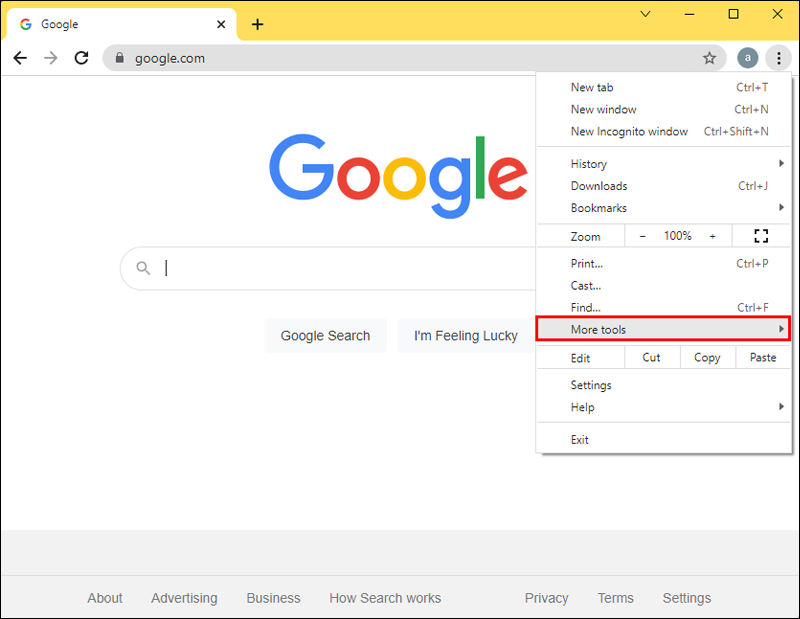800x619 pixels.
Task: Go forward with the forward arrow
Action: pos(51,58)
